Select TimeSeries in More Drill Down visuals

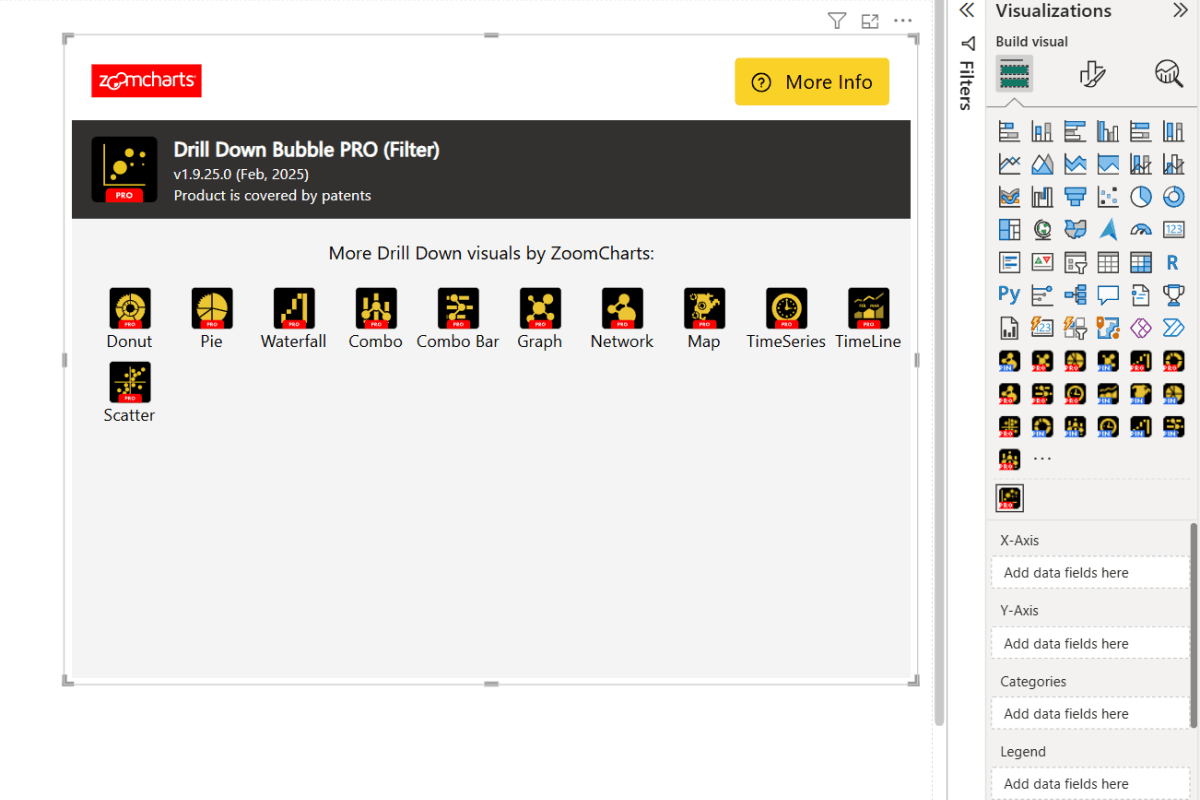coord(786,319)
